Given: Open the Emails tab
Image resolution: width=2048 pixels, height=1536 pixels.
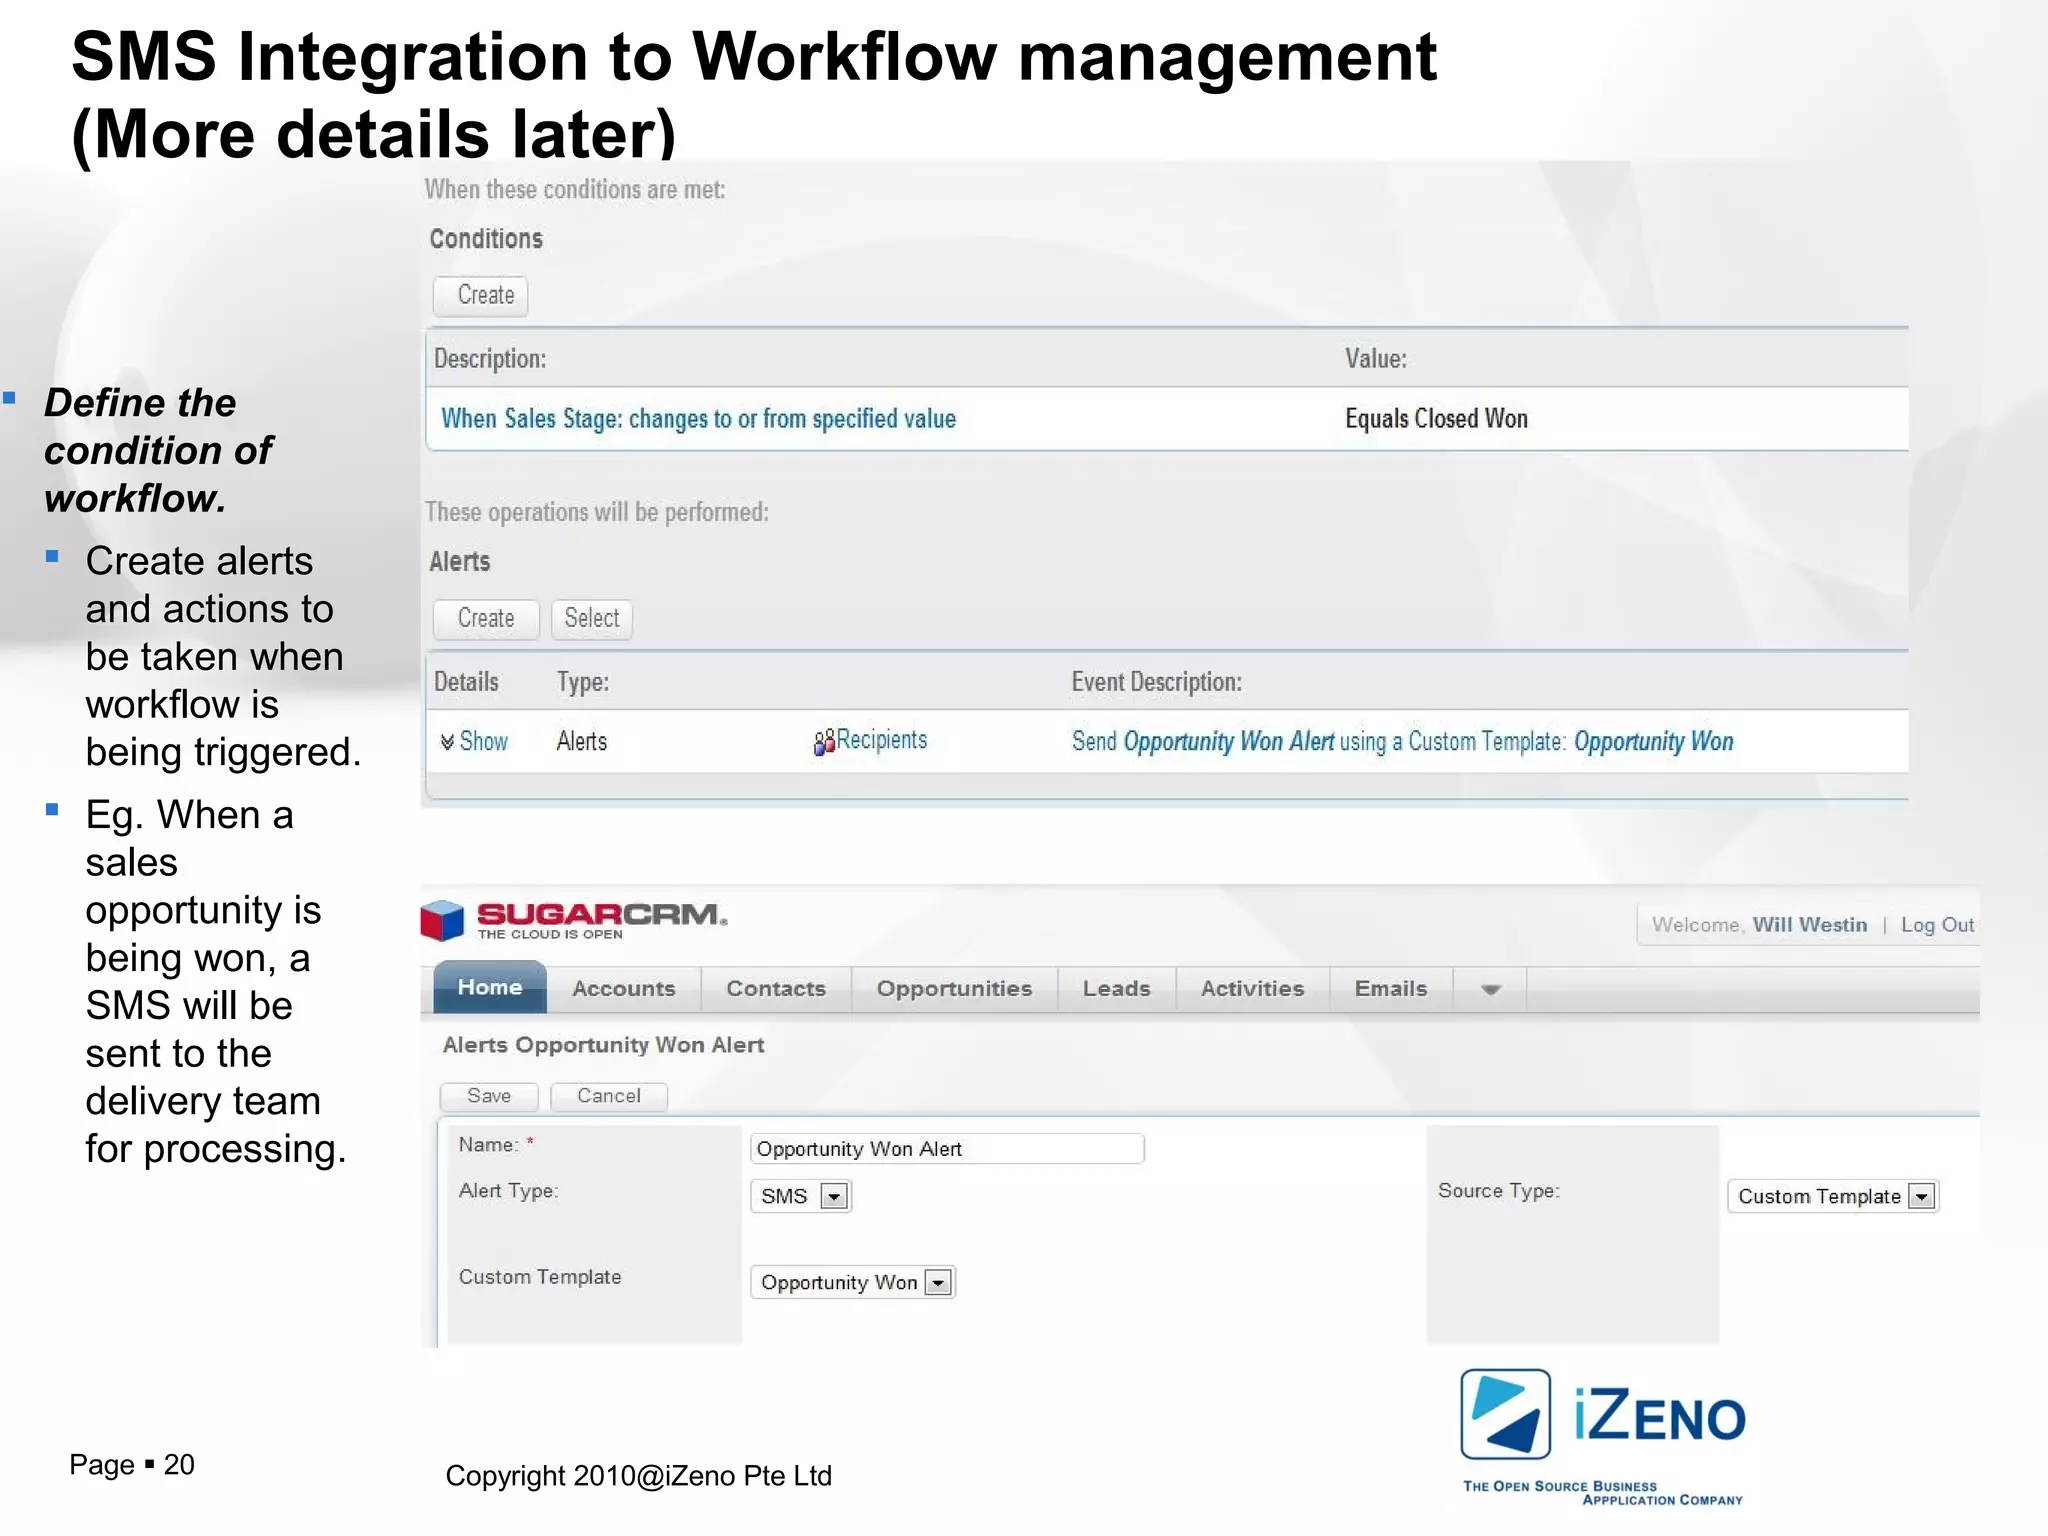Looking at the screenshot, I should 1391,989.
